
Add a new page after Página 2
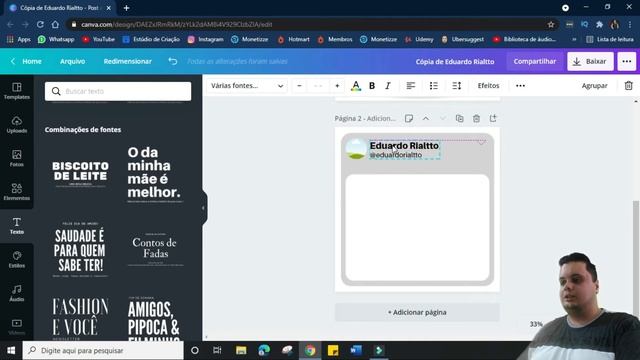click(493, 118)
